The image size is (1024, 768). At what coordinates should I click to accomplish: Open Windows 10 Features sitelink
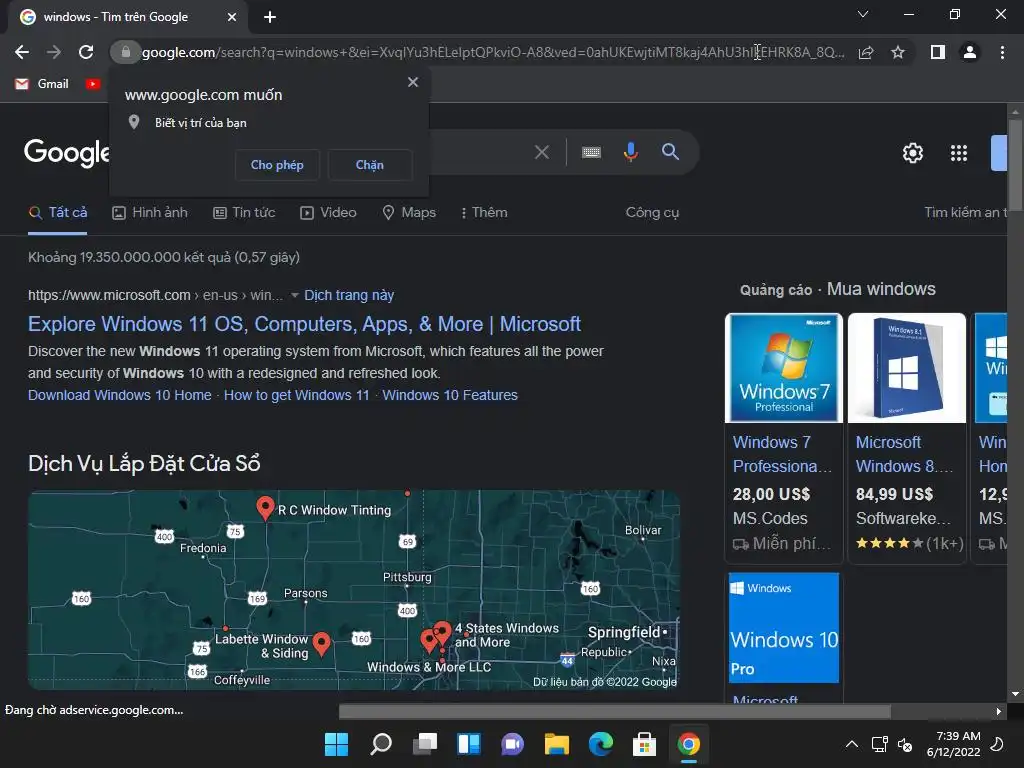[450, 395]
